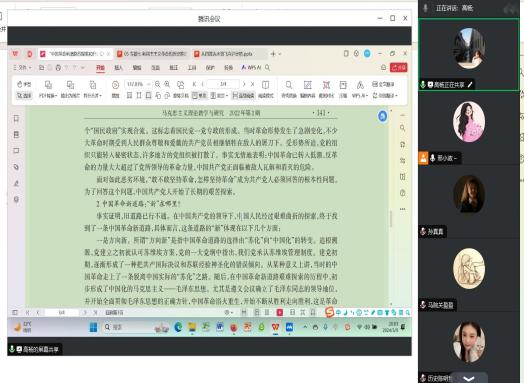Screen dimensions: 524x383
Task: Click the page number input field
Action: 223,84
